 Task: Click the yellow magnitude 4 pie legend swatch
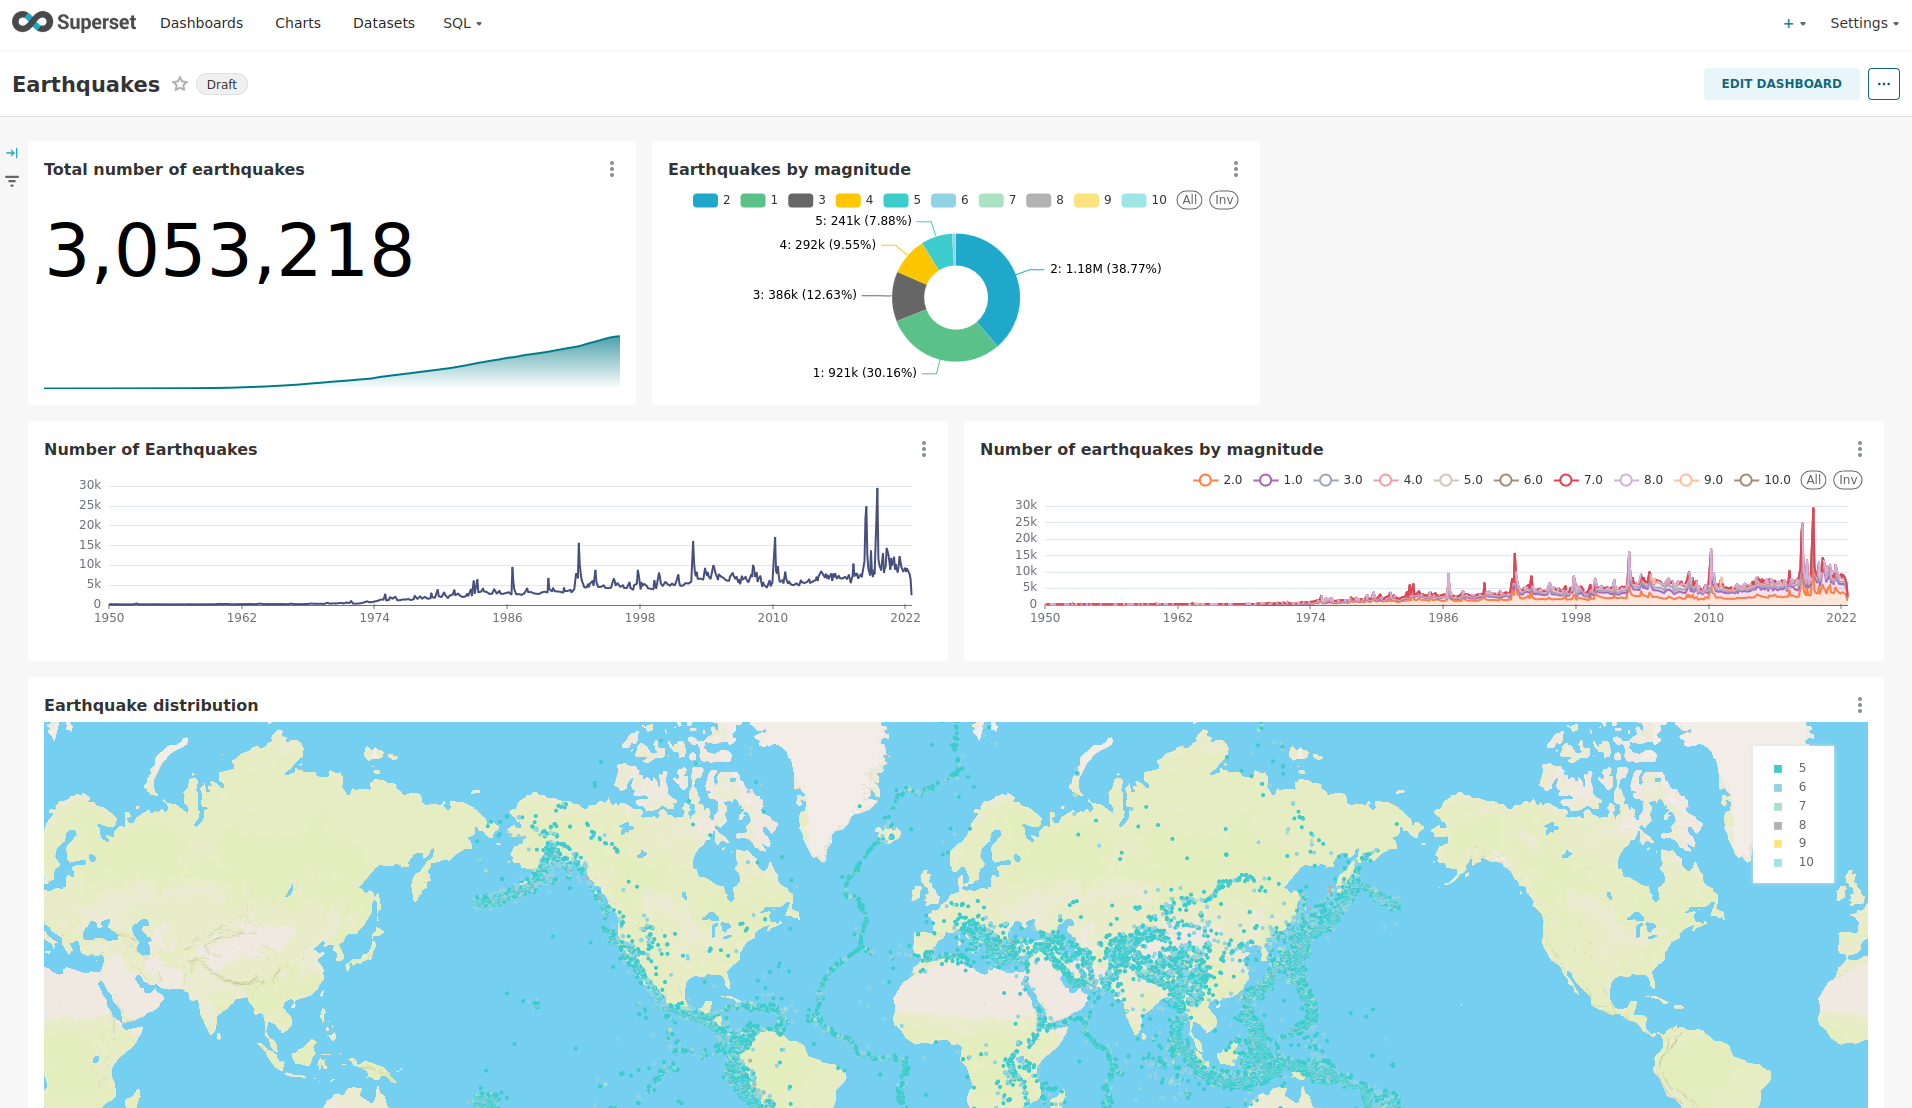tap(848, 200)
